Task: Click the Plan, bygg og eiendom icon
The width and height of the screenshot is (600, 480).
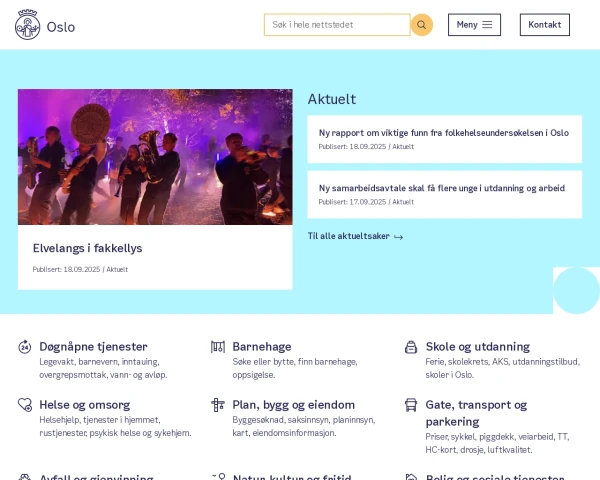Action: pyautogui.click(x=218, y=405)
